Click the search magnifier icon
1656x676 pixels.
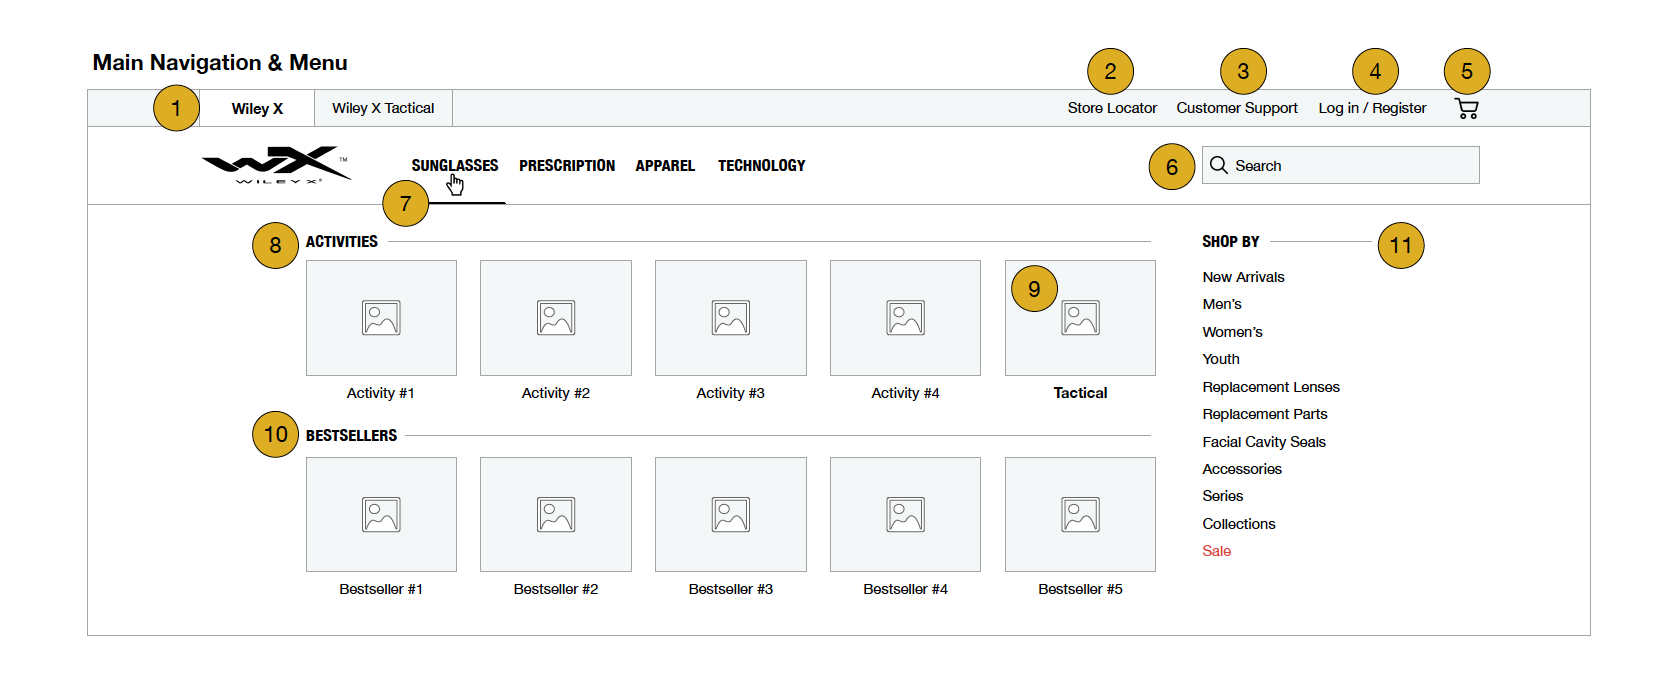point(1219,165)
